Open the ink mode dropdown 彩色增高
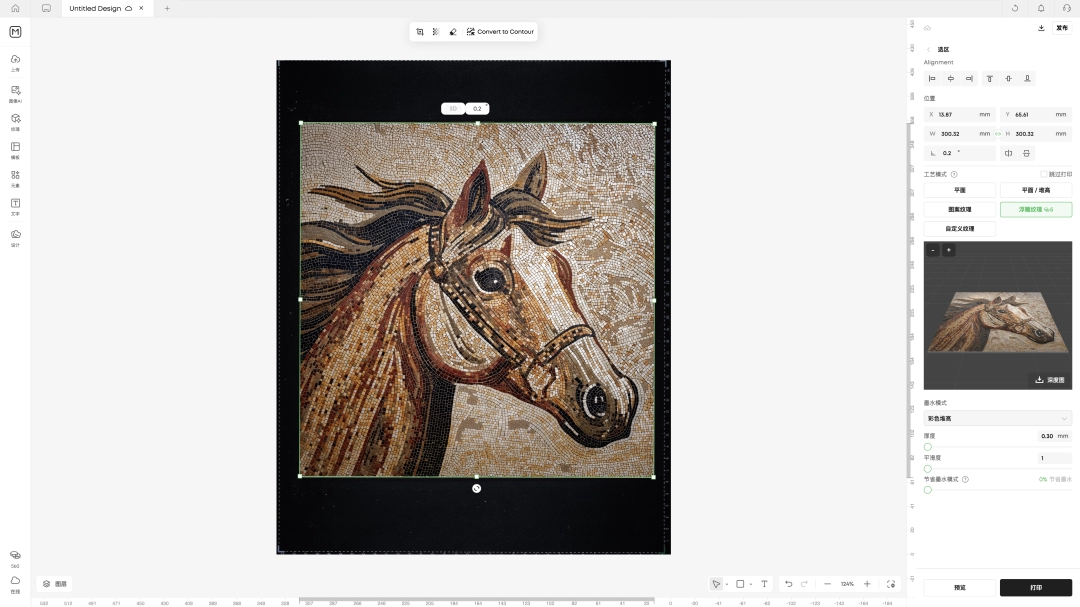1080x607 pixels. click(x=997, y=418)
